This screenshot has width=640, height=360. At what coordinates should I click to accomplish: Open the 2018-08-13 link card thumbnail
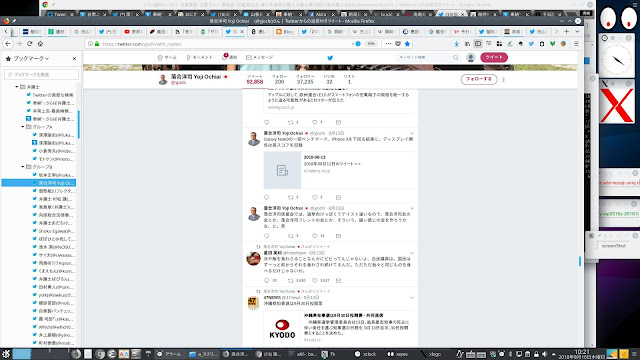[282, 170]
